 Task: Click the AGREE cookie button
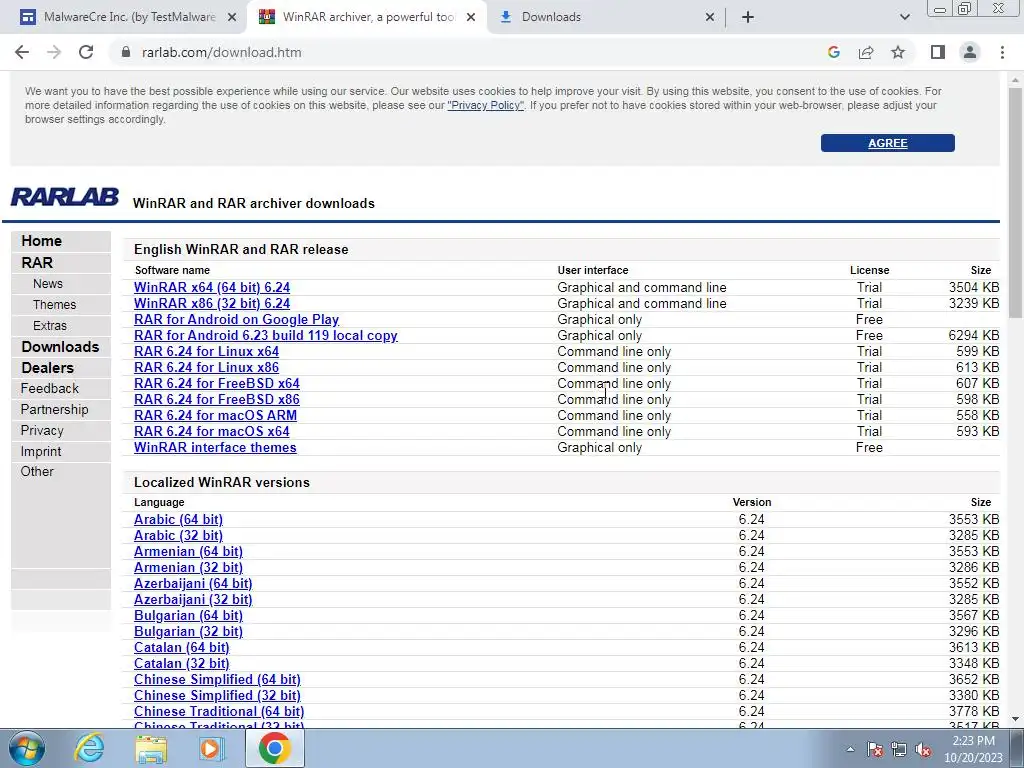(x=888, y=143)
